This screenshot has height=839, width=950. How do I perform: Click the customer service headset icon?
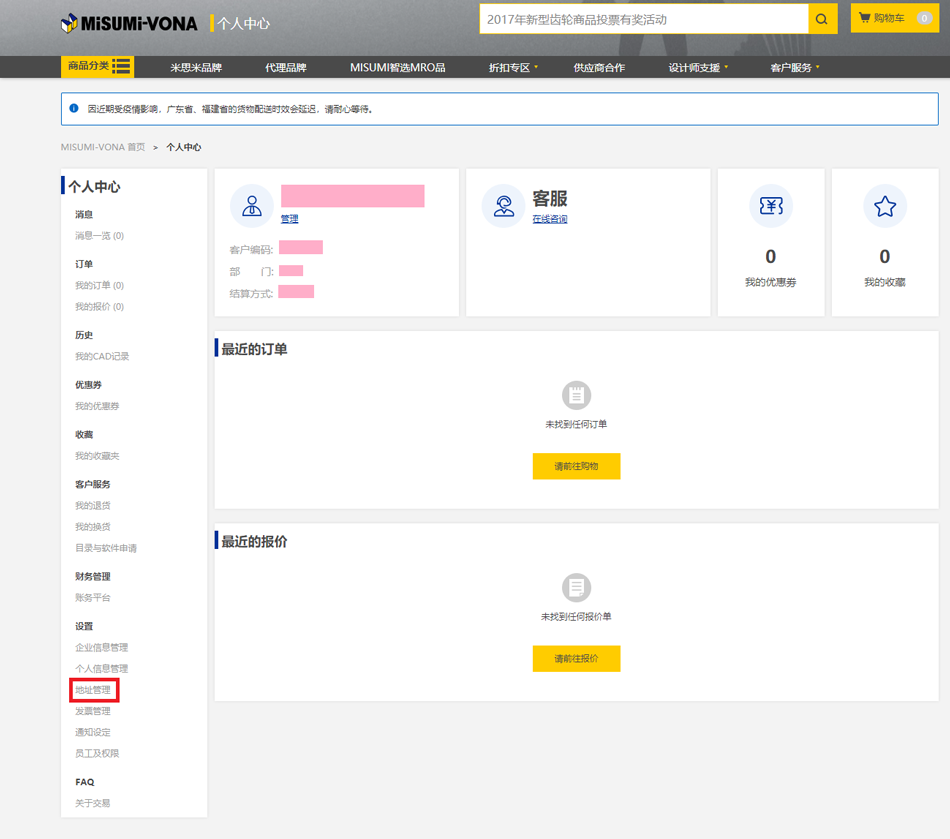503,206
